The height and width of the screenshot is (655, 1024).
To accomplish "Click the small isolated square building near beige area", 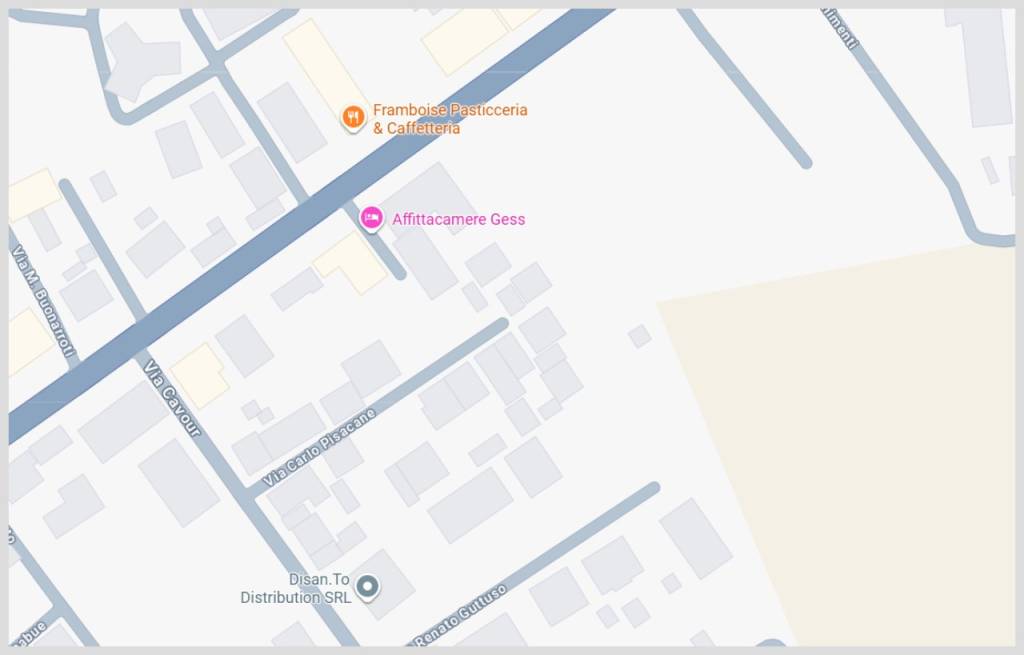I will 639,336.
